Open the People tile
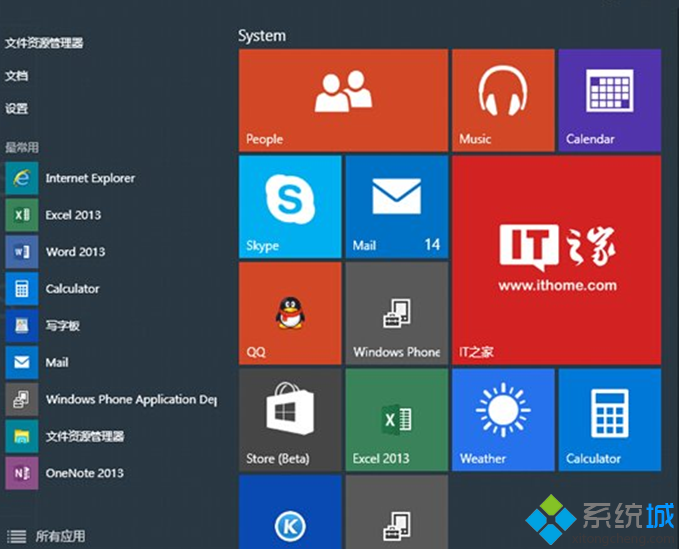The width and height of the screenshot is (679, 549). point(343,100)
